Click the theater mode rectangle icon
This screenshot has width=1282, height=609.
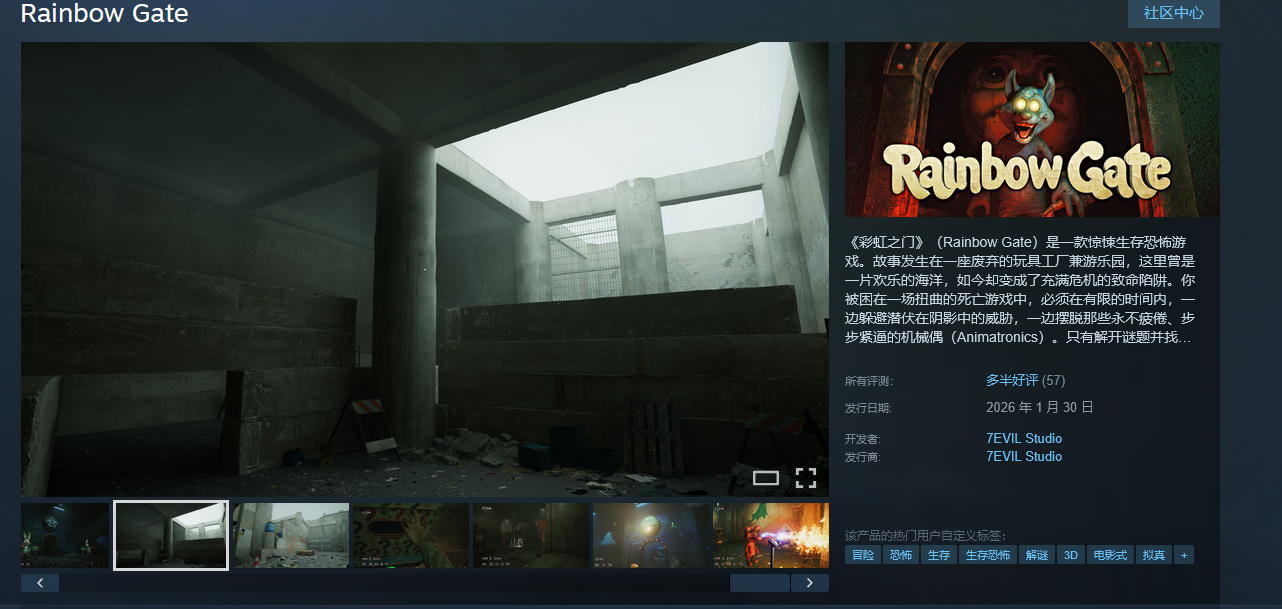766,478
